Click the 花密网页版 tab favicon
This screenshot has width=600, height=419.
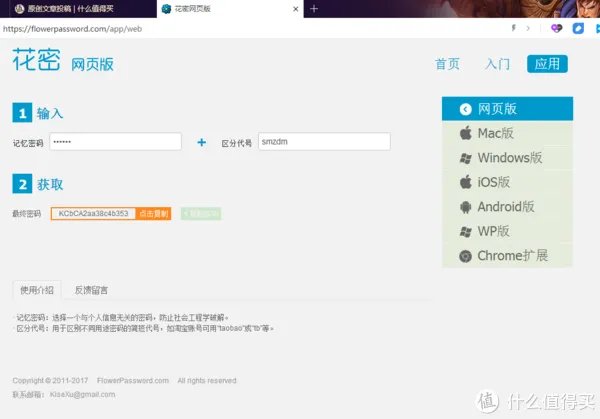tap(166, 9)
